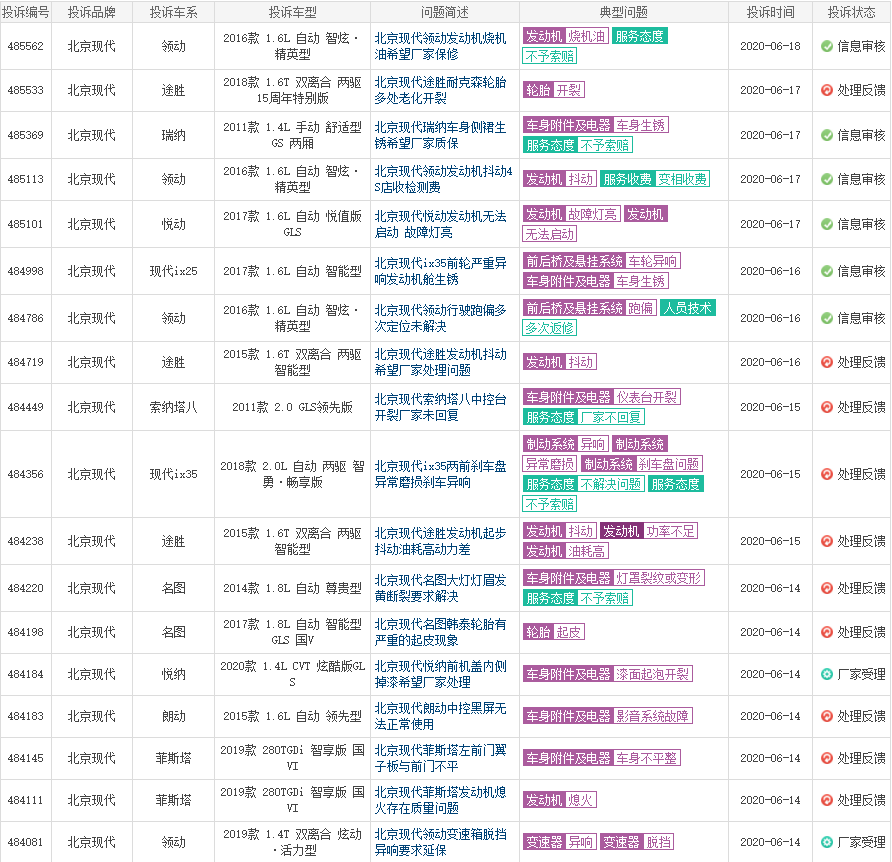
Task: Open complaint about ix35两前刹车盘异常磨损
Action: (x=440, y=474)
